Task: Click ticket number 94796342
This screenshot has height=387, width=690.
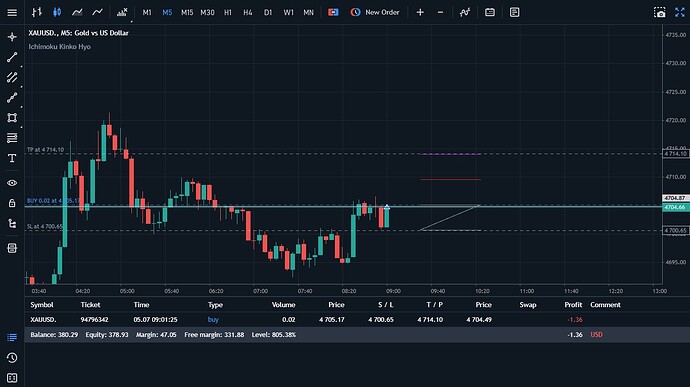Action: click(94, 320)
